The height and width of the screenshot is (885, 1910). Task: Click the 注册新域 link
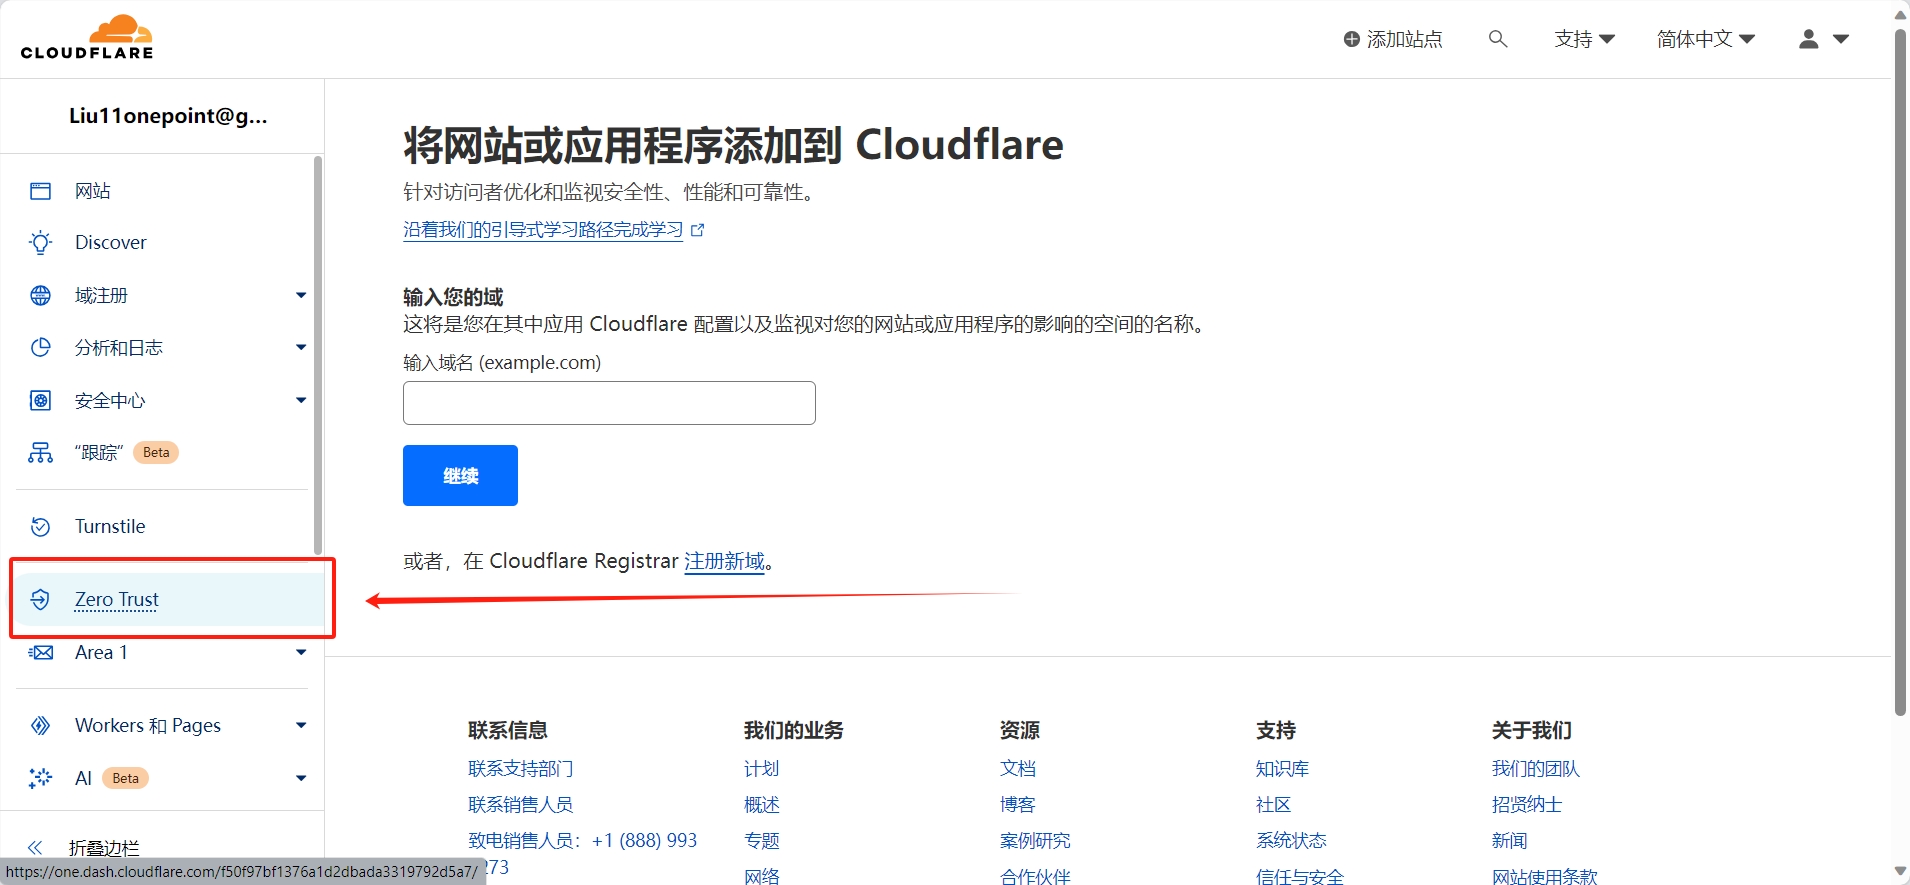[x=724, y=561]
